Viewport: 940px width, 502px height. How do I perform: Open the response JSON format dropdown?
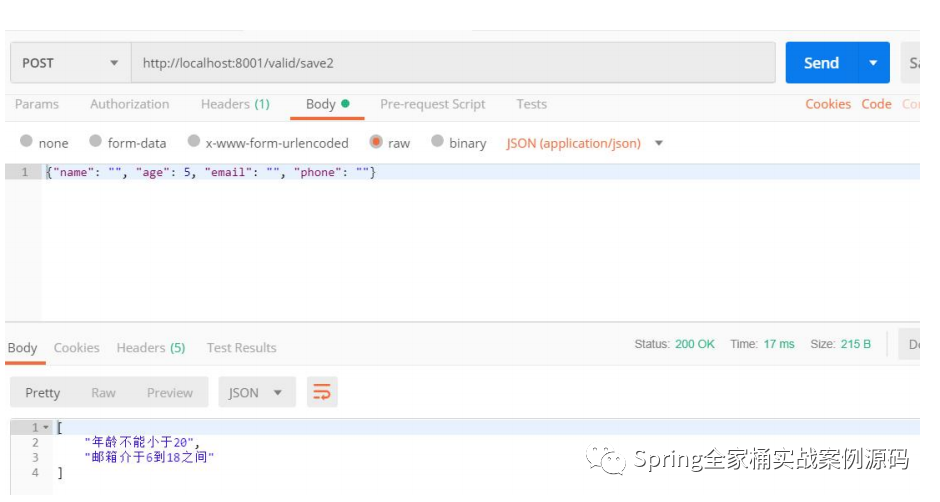click(257, 392)
